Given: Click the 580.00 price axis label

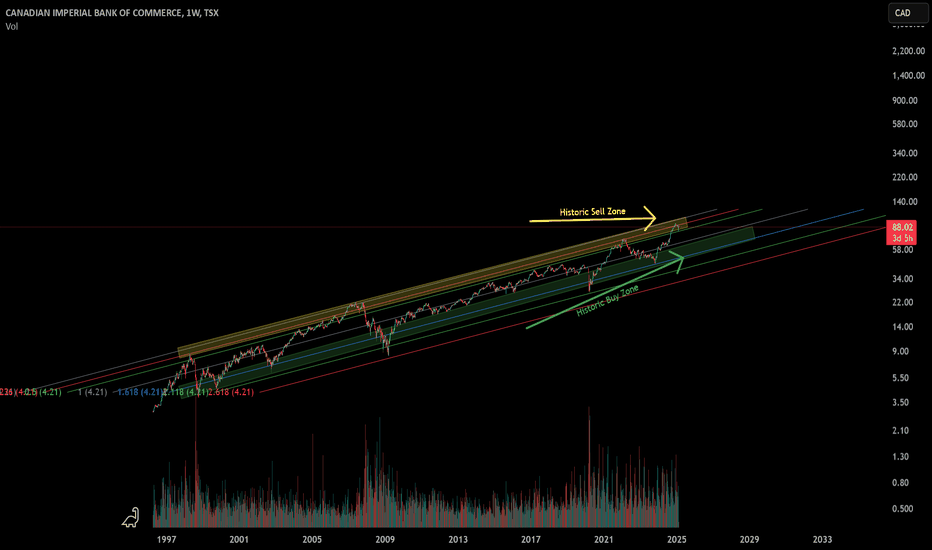Looking at the screenshot, I should (905, 124).
